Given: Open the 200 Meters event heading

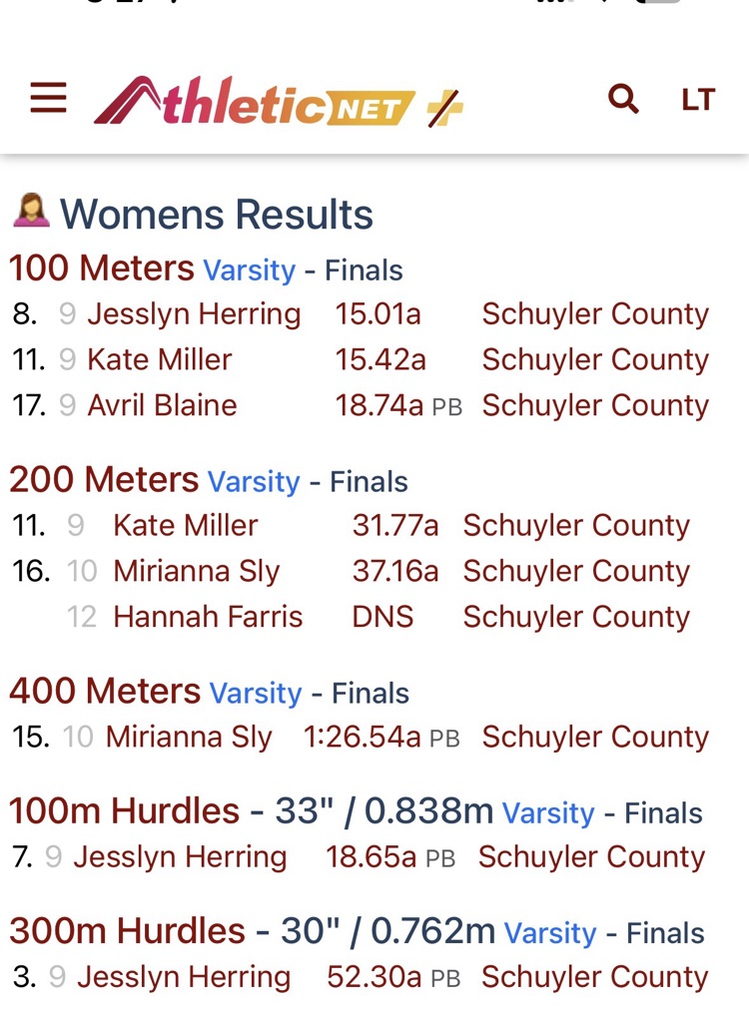Looking at the screenshot, I should (x=104, y=480).
